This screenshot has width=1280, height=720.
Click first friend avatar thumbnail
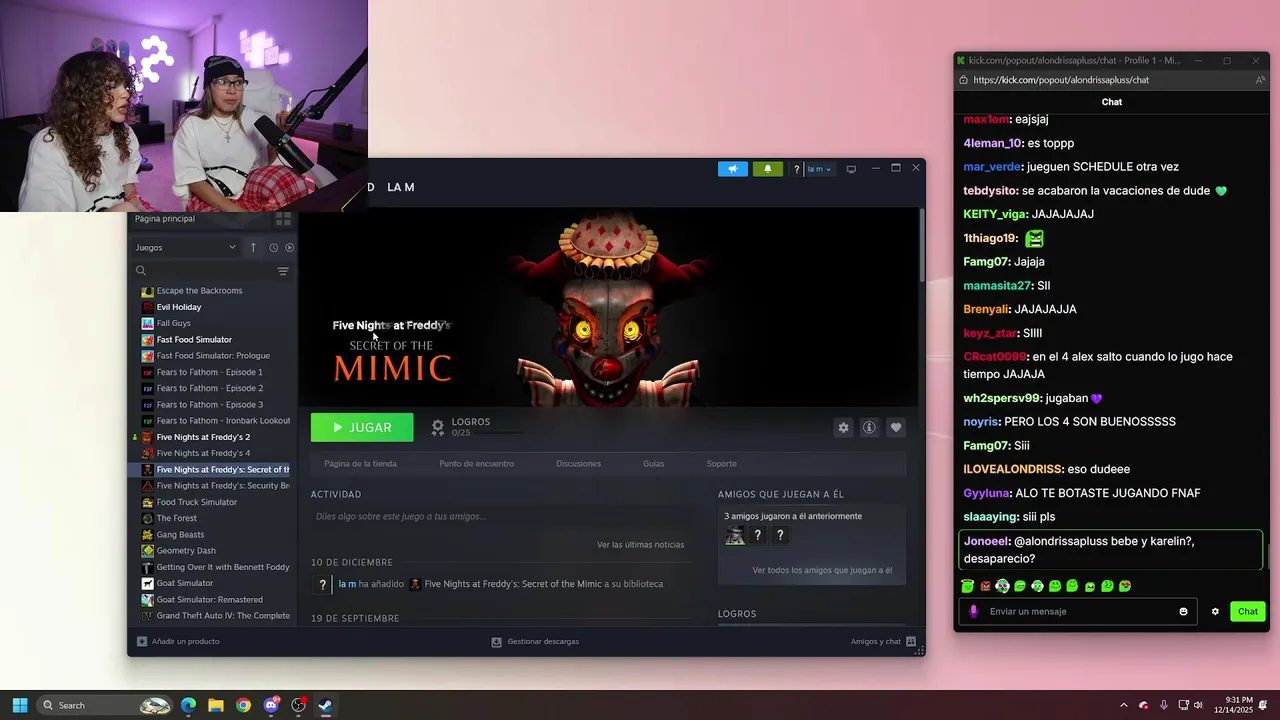(735, 536)
